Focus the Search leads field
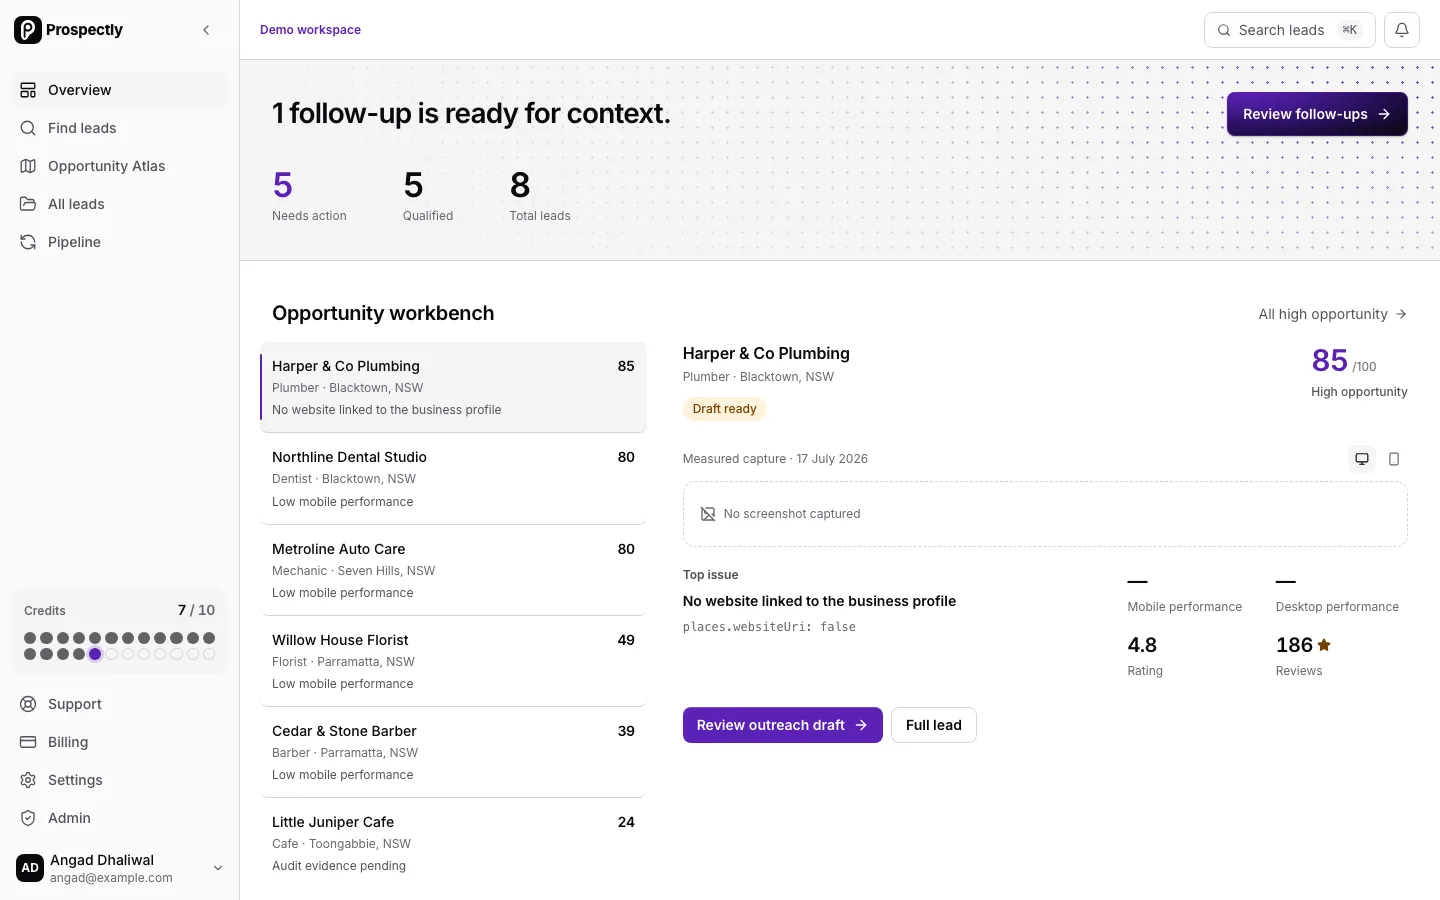The height and width of the screenshot is (900, 1440). pos(1289,30)
